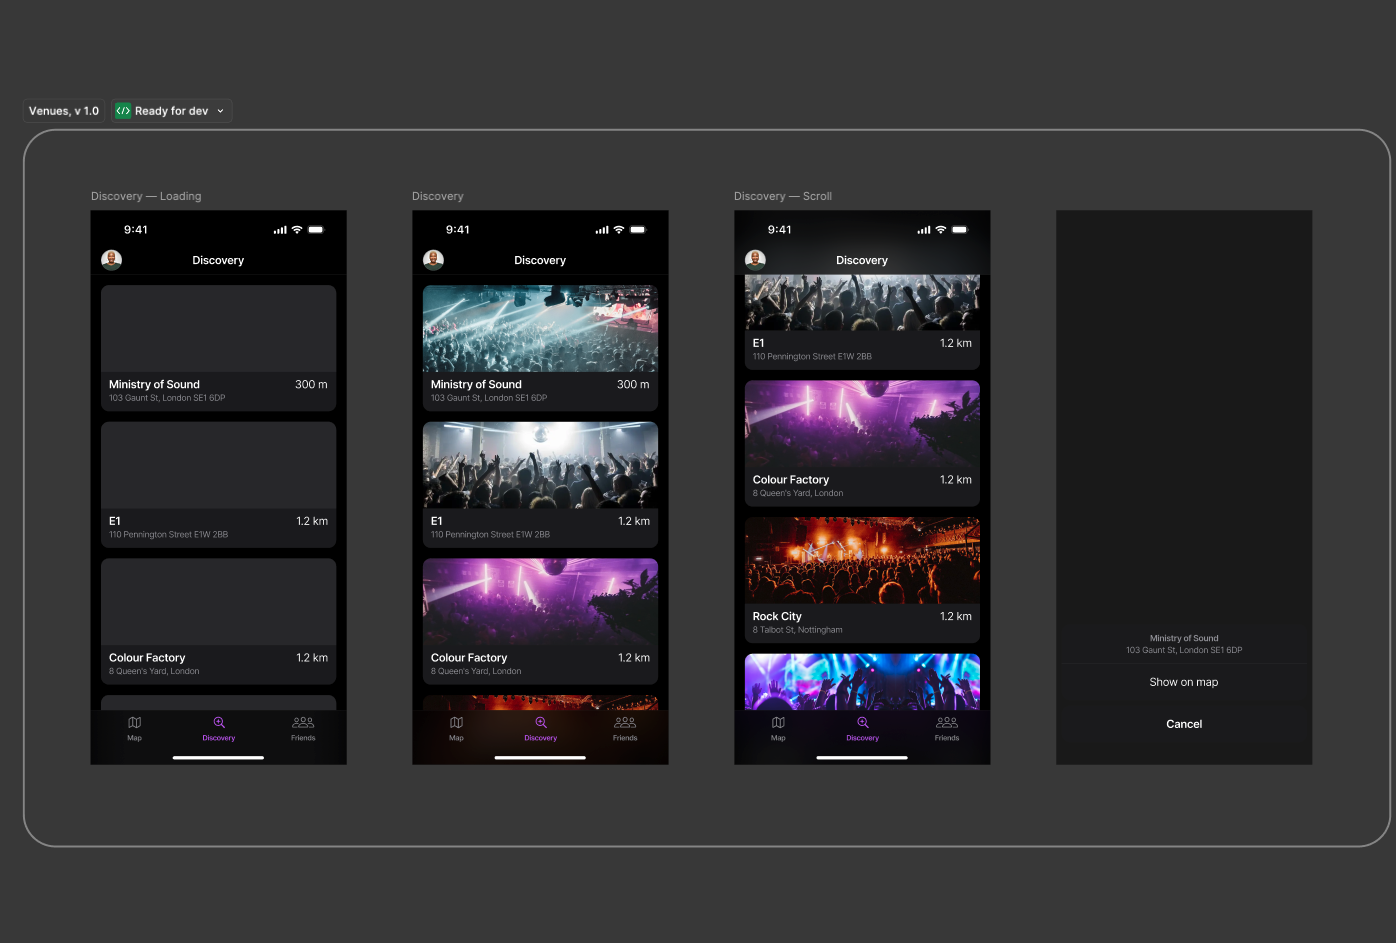
Task: Select the Discovery — Loading frame label
Action: [146, 196]
